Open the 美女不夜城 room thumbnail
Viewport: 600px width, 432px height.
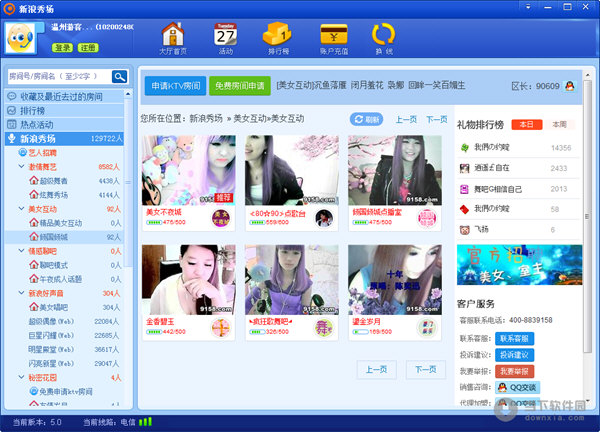click(189, 170)
